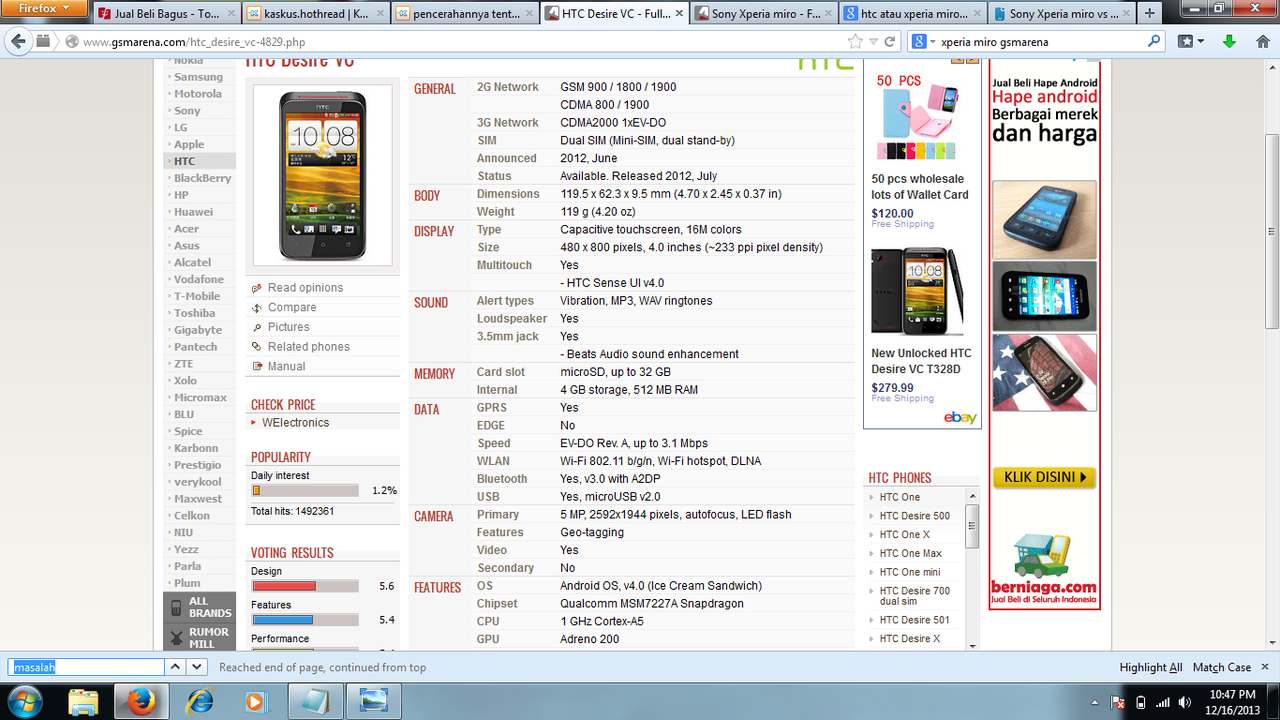Find next match with down arrow
The height and width of the screenshot is (720, 1280).
tap(197, 667)
